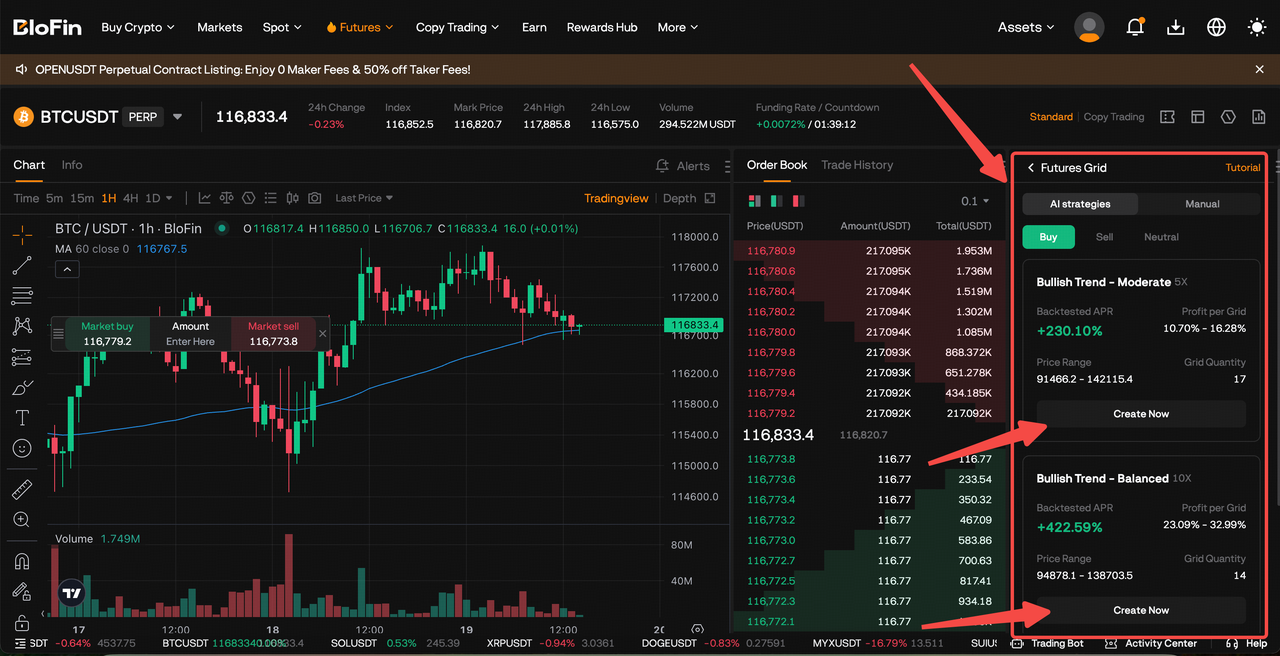
Task: Show both-sides order book view
Action: (x=755, y=202)
